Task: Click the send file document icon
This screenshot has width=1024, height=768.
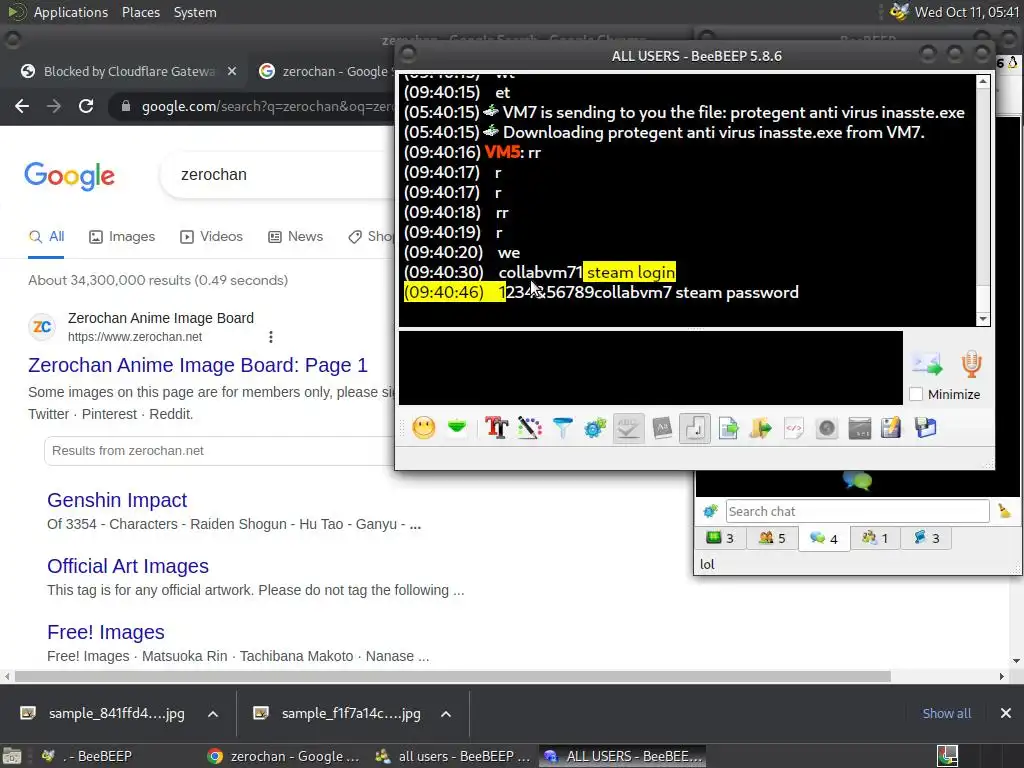Action: (728, 428)
